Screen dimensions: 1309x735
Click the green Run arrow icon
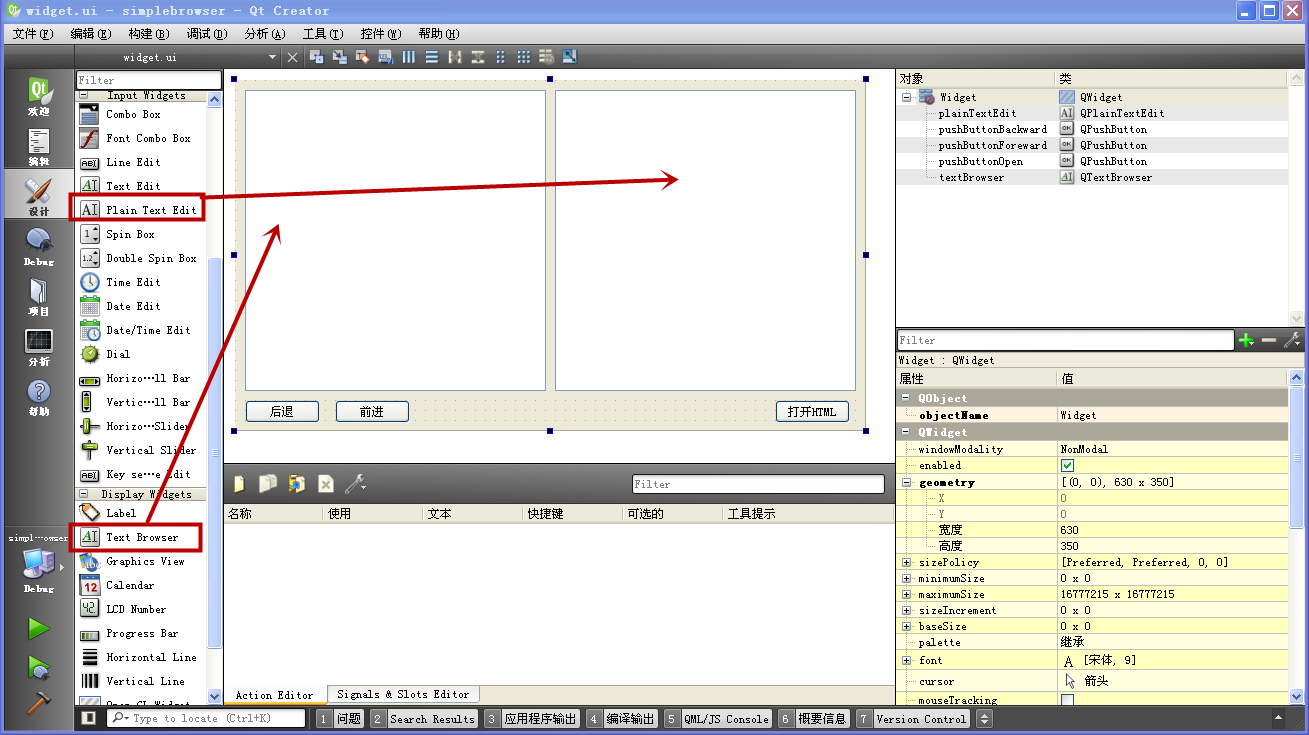(38, 627)
